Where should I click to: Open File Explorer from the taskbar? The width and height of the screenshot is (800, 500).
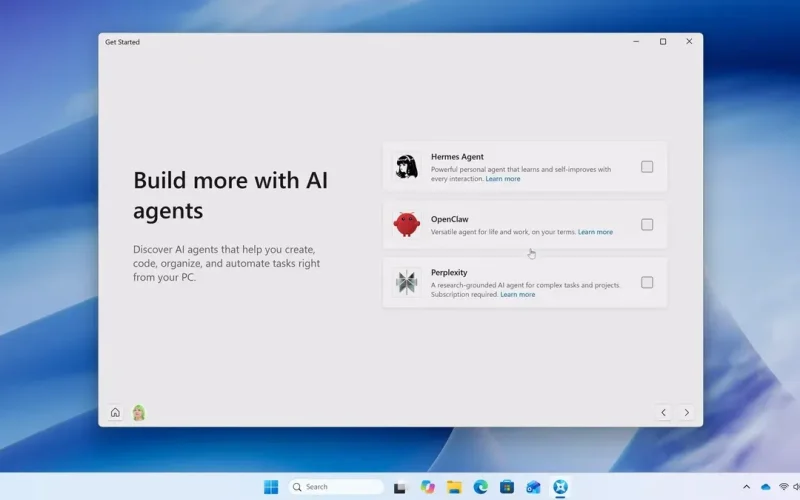coord(454,487)
